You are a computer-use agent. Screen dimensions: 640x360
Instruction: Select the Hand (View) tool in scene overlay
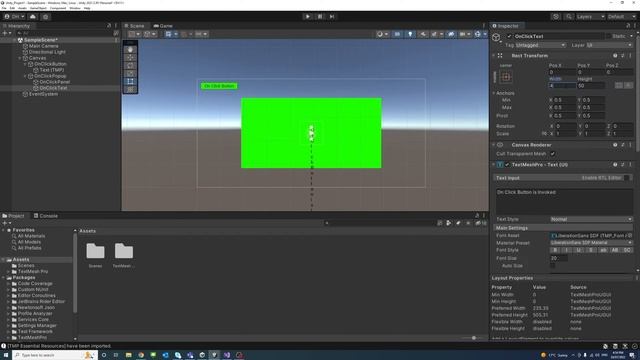tap(130, 49)
